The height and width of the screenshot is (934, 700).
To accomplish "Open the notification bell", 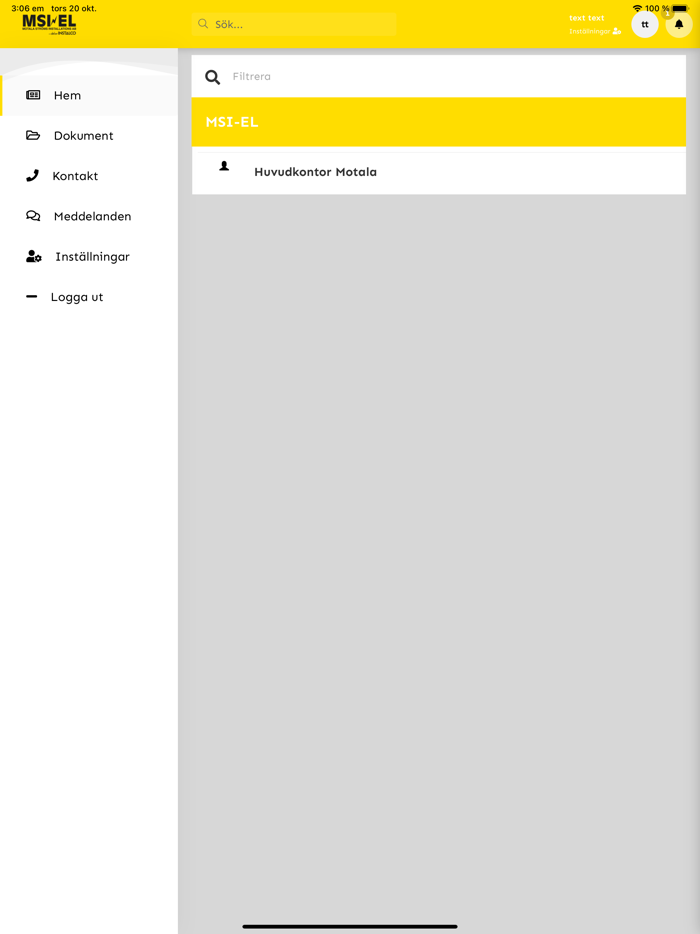I will (679, 24).
